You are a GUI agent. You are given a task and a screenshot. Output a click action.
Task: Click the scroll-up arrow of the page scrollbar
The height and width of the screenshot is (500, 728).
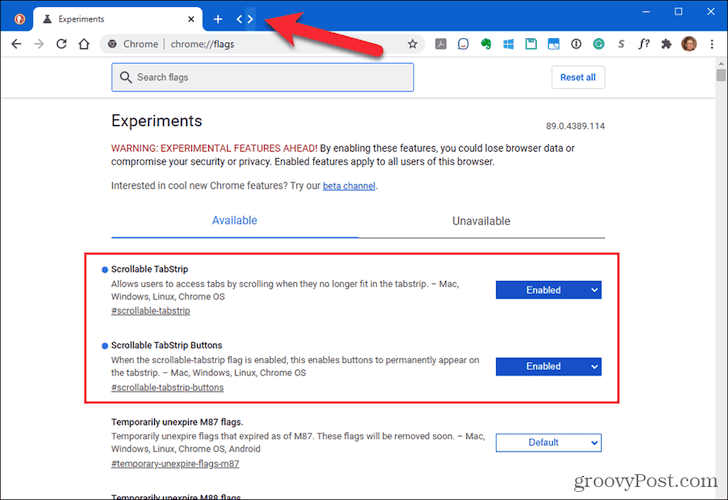(x=721, y=64)
